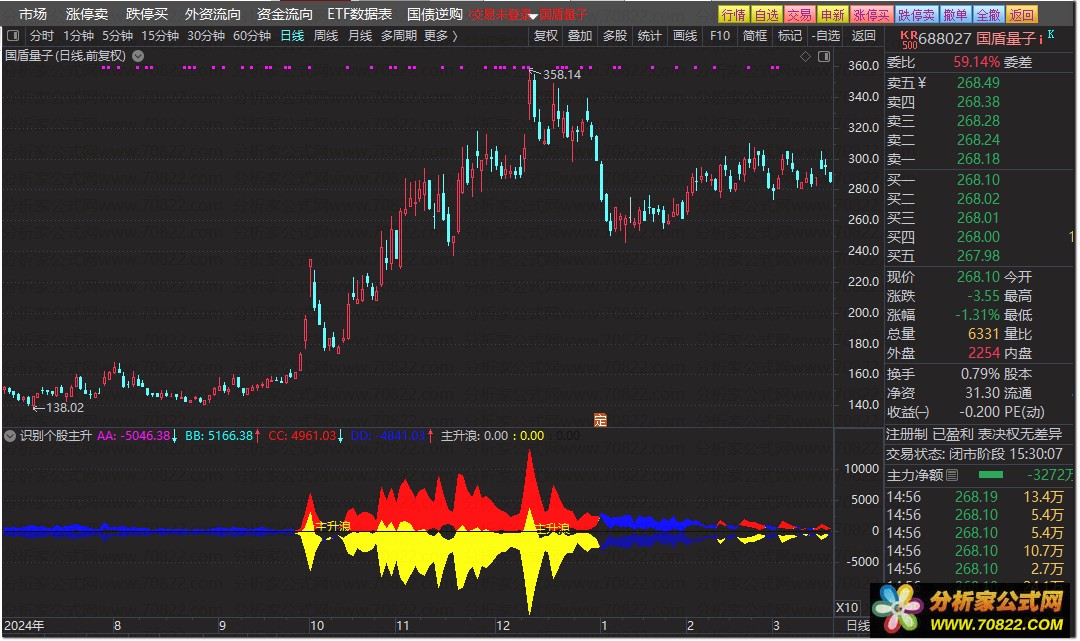Screen dimensions: 1080x641
Task: Open the 跌停买 menu item
Action: [147, 14]
